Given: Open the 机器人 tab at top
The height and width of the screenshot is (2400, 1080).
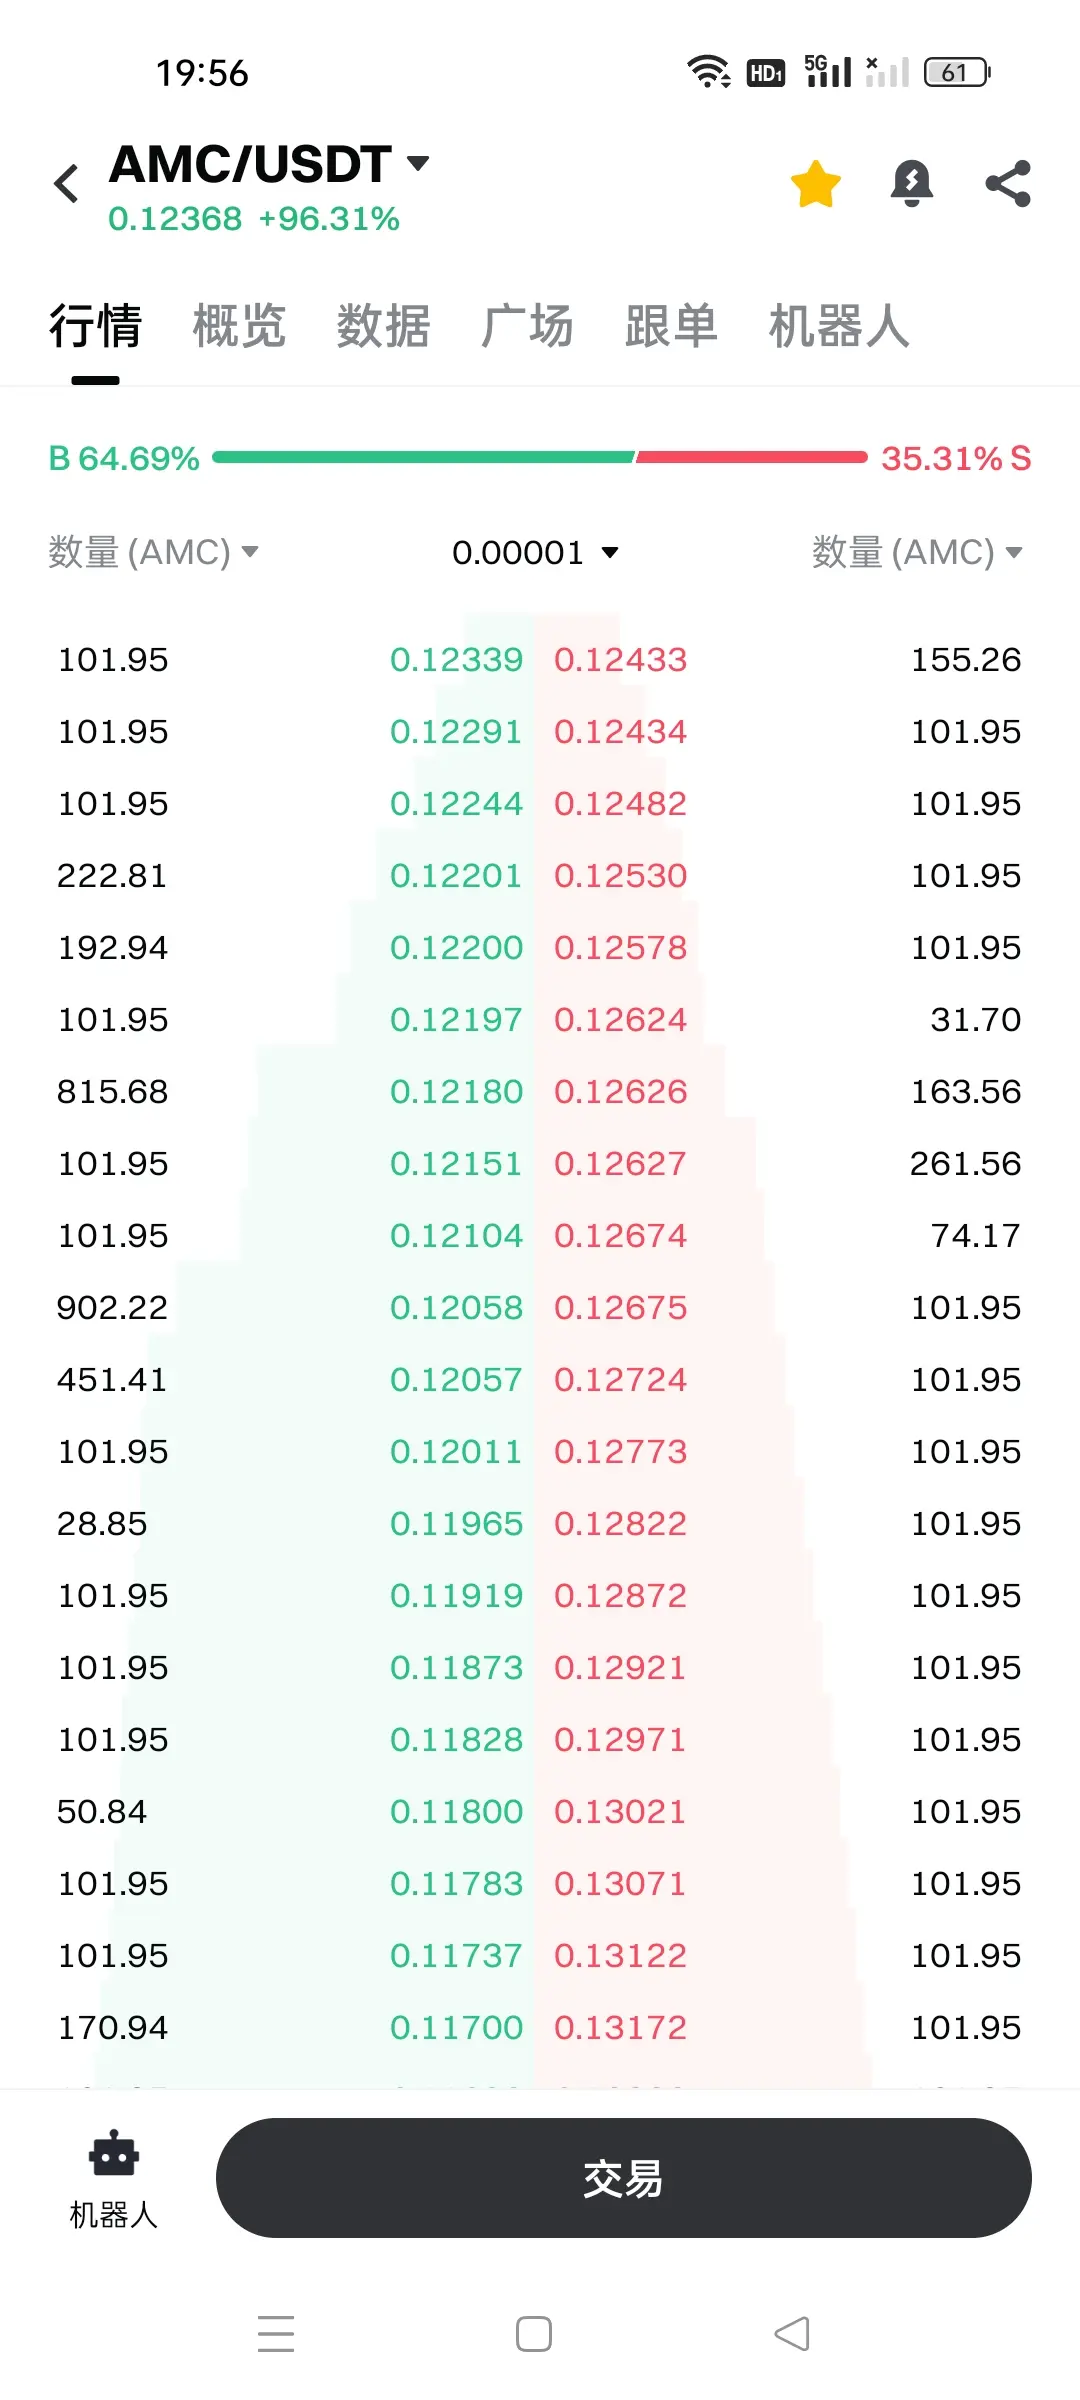Looking at the screenshot, I should click(x=839, y=326).
